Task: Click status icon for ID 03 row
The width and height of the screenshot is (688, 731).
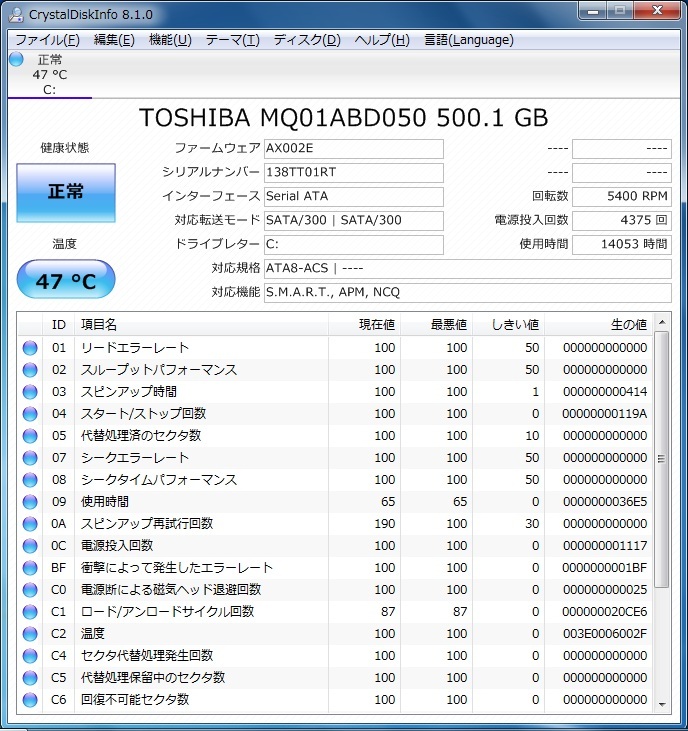Action: [30, 392]
